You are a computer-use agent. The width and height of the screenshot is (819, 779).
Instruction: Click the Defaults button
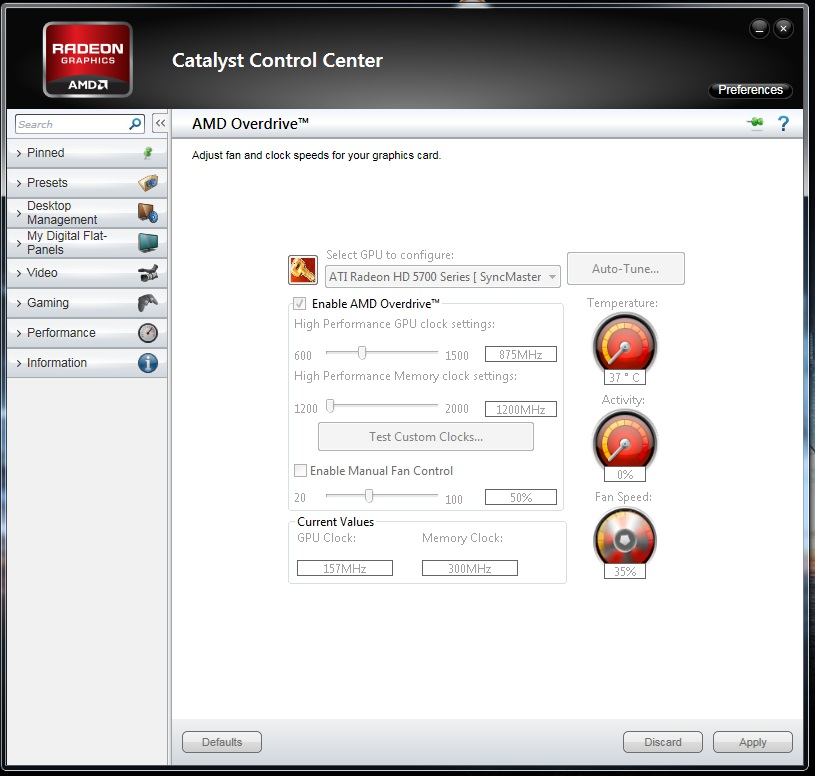point(222,742)
